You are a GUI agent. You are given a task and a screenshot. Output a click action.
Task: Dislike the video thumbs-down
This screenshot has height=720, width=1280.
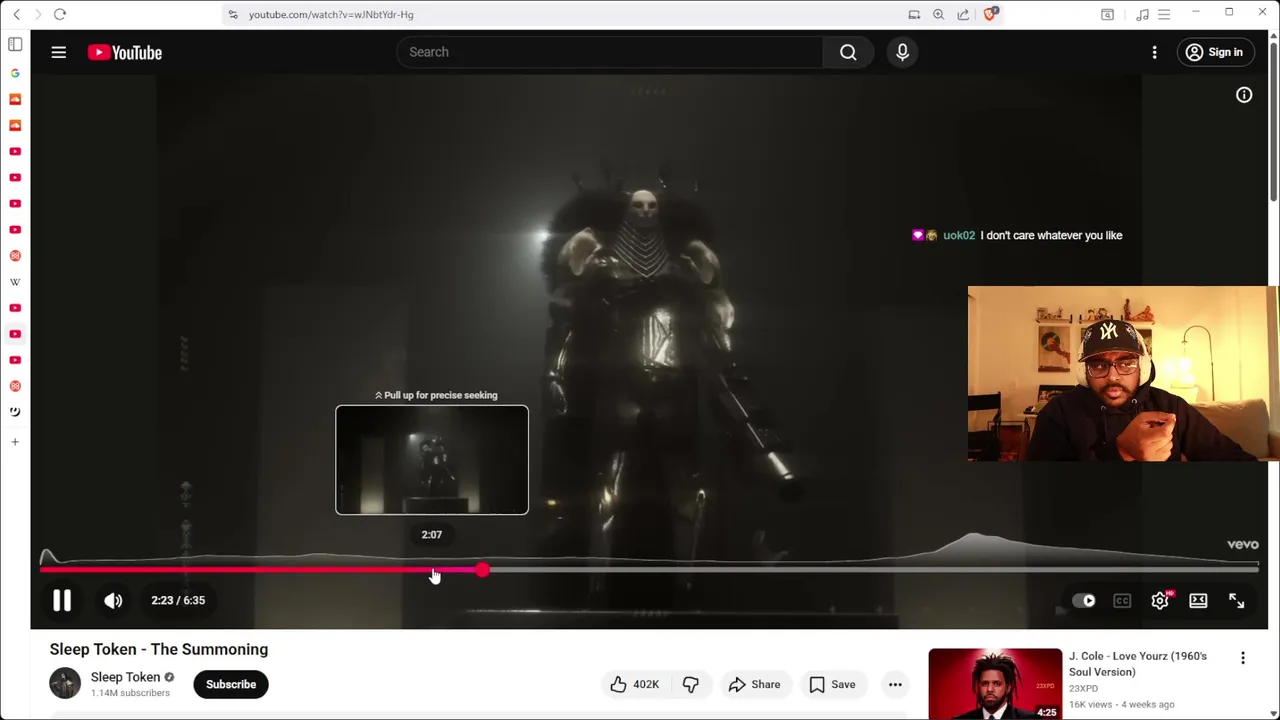coord(691,684)
